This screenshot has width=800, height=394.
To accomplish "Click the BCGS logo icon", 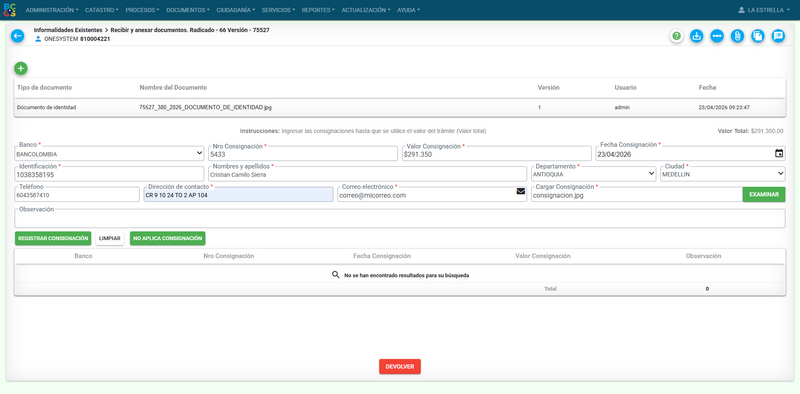I will pos(9,10).
